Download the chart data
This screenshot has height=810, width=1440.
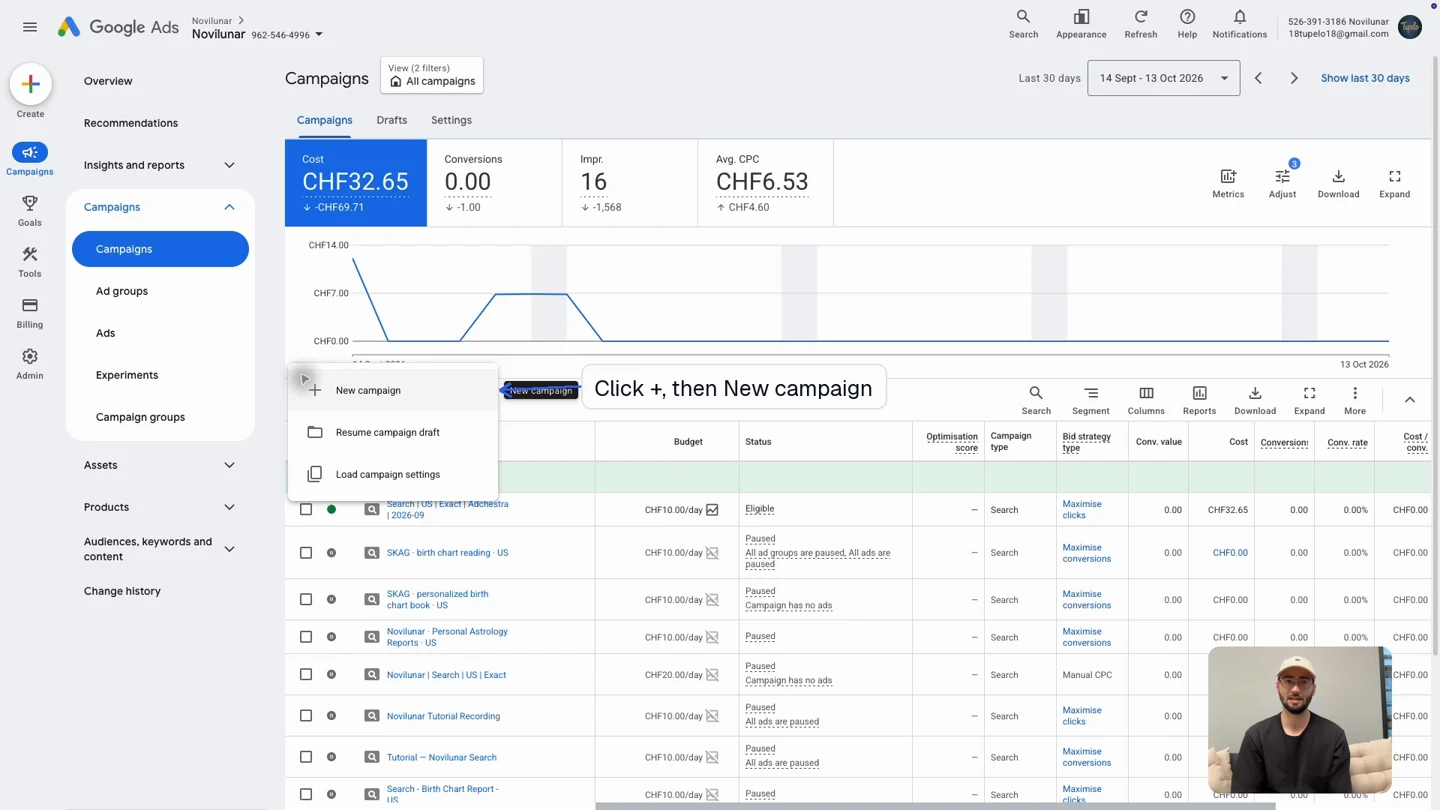(x=1338, y=183)
